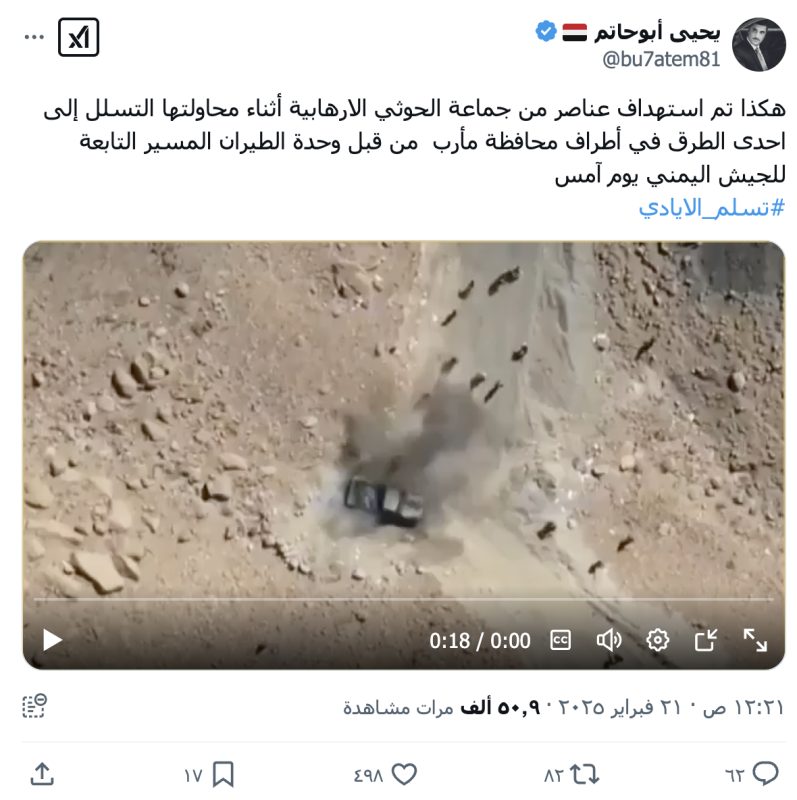The width and height of the screenshot is (797, 800).
Task: Toggle closed captions on the video
Action: [560, 640]
